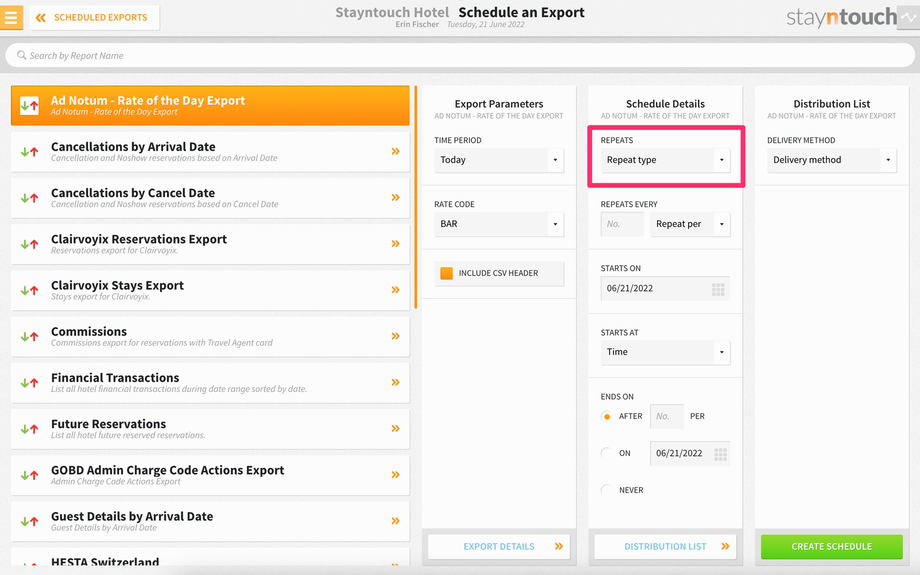Screen dimensions: 920x575
Task: Click export arrows icon for Cancellations by Cancel Date
Action: pyautogui.click(x=29, y=198)
